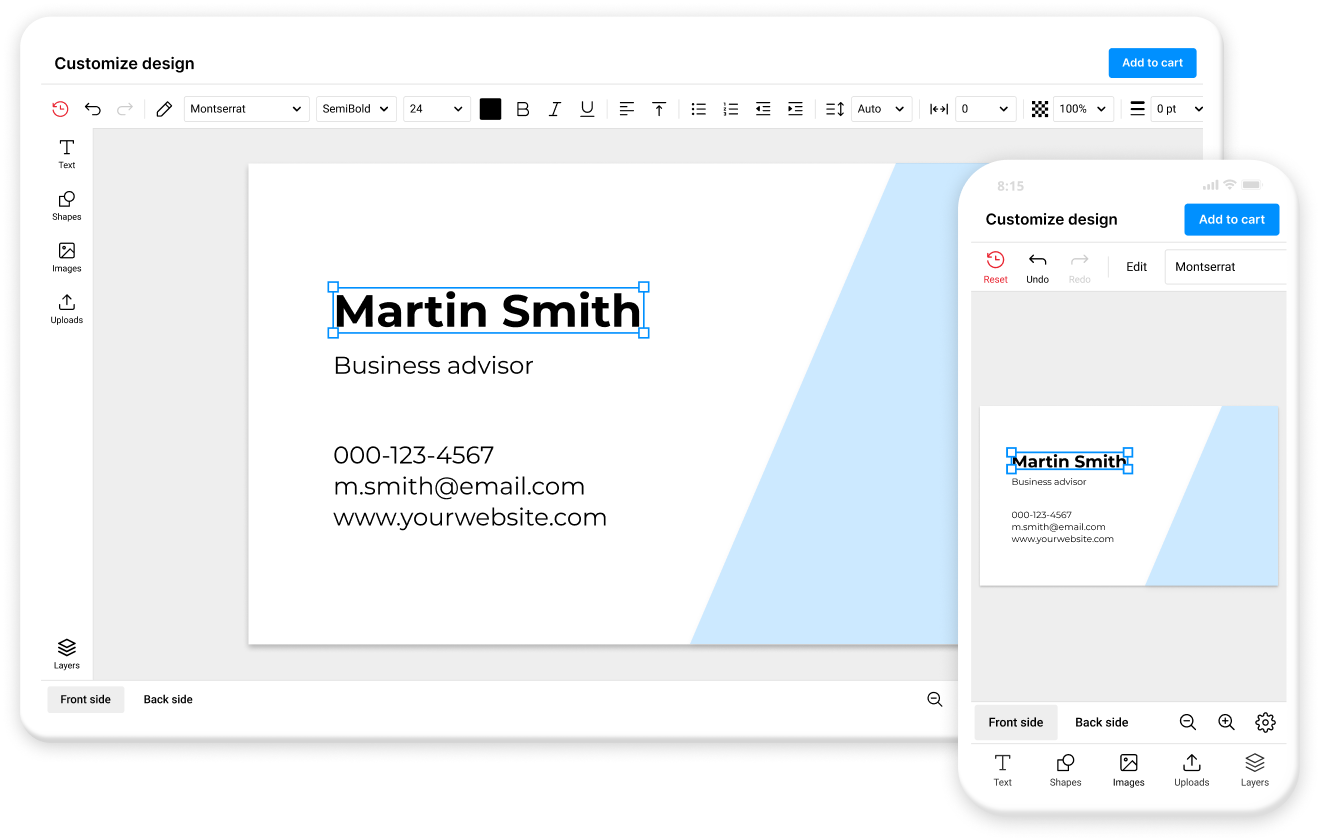Open the Images panel
Screen dimensions: 1320x840
66,256
